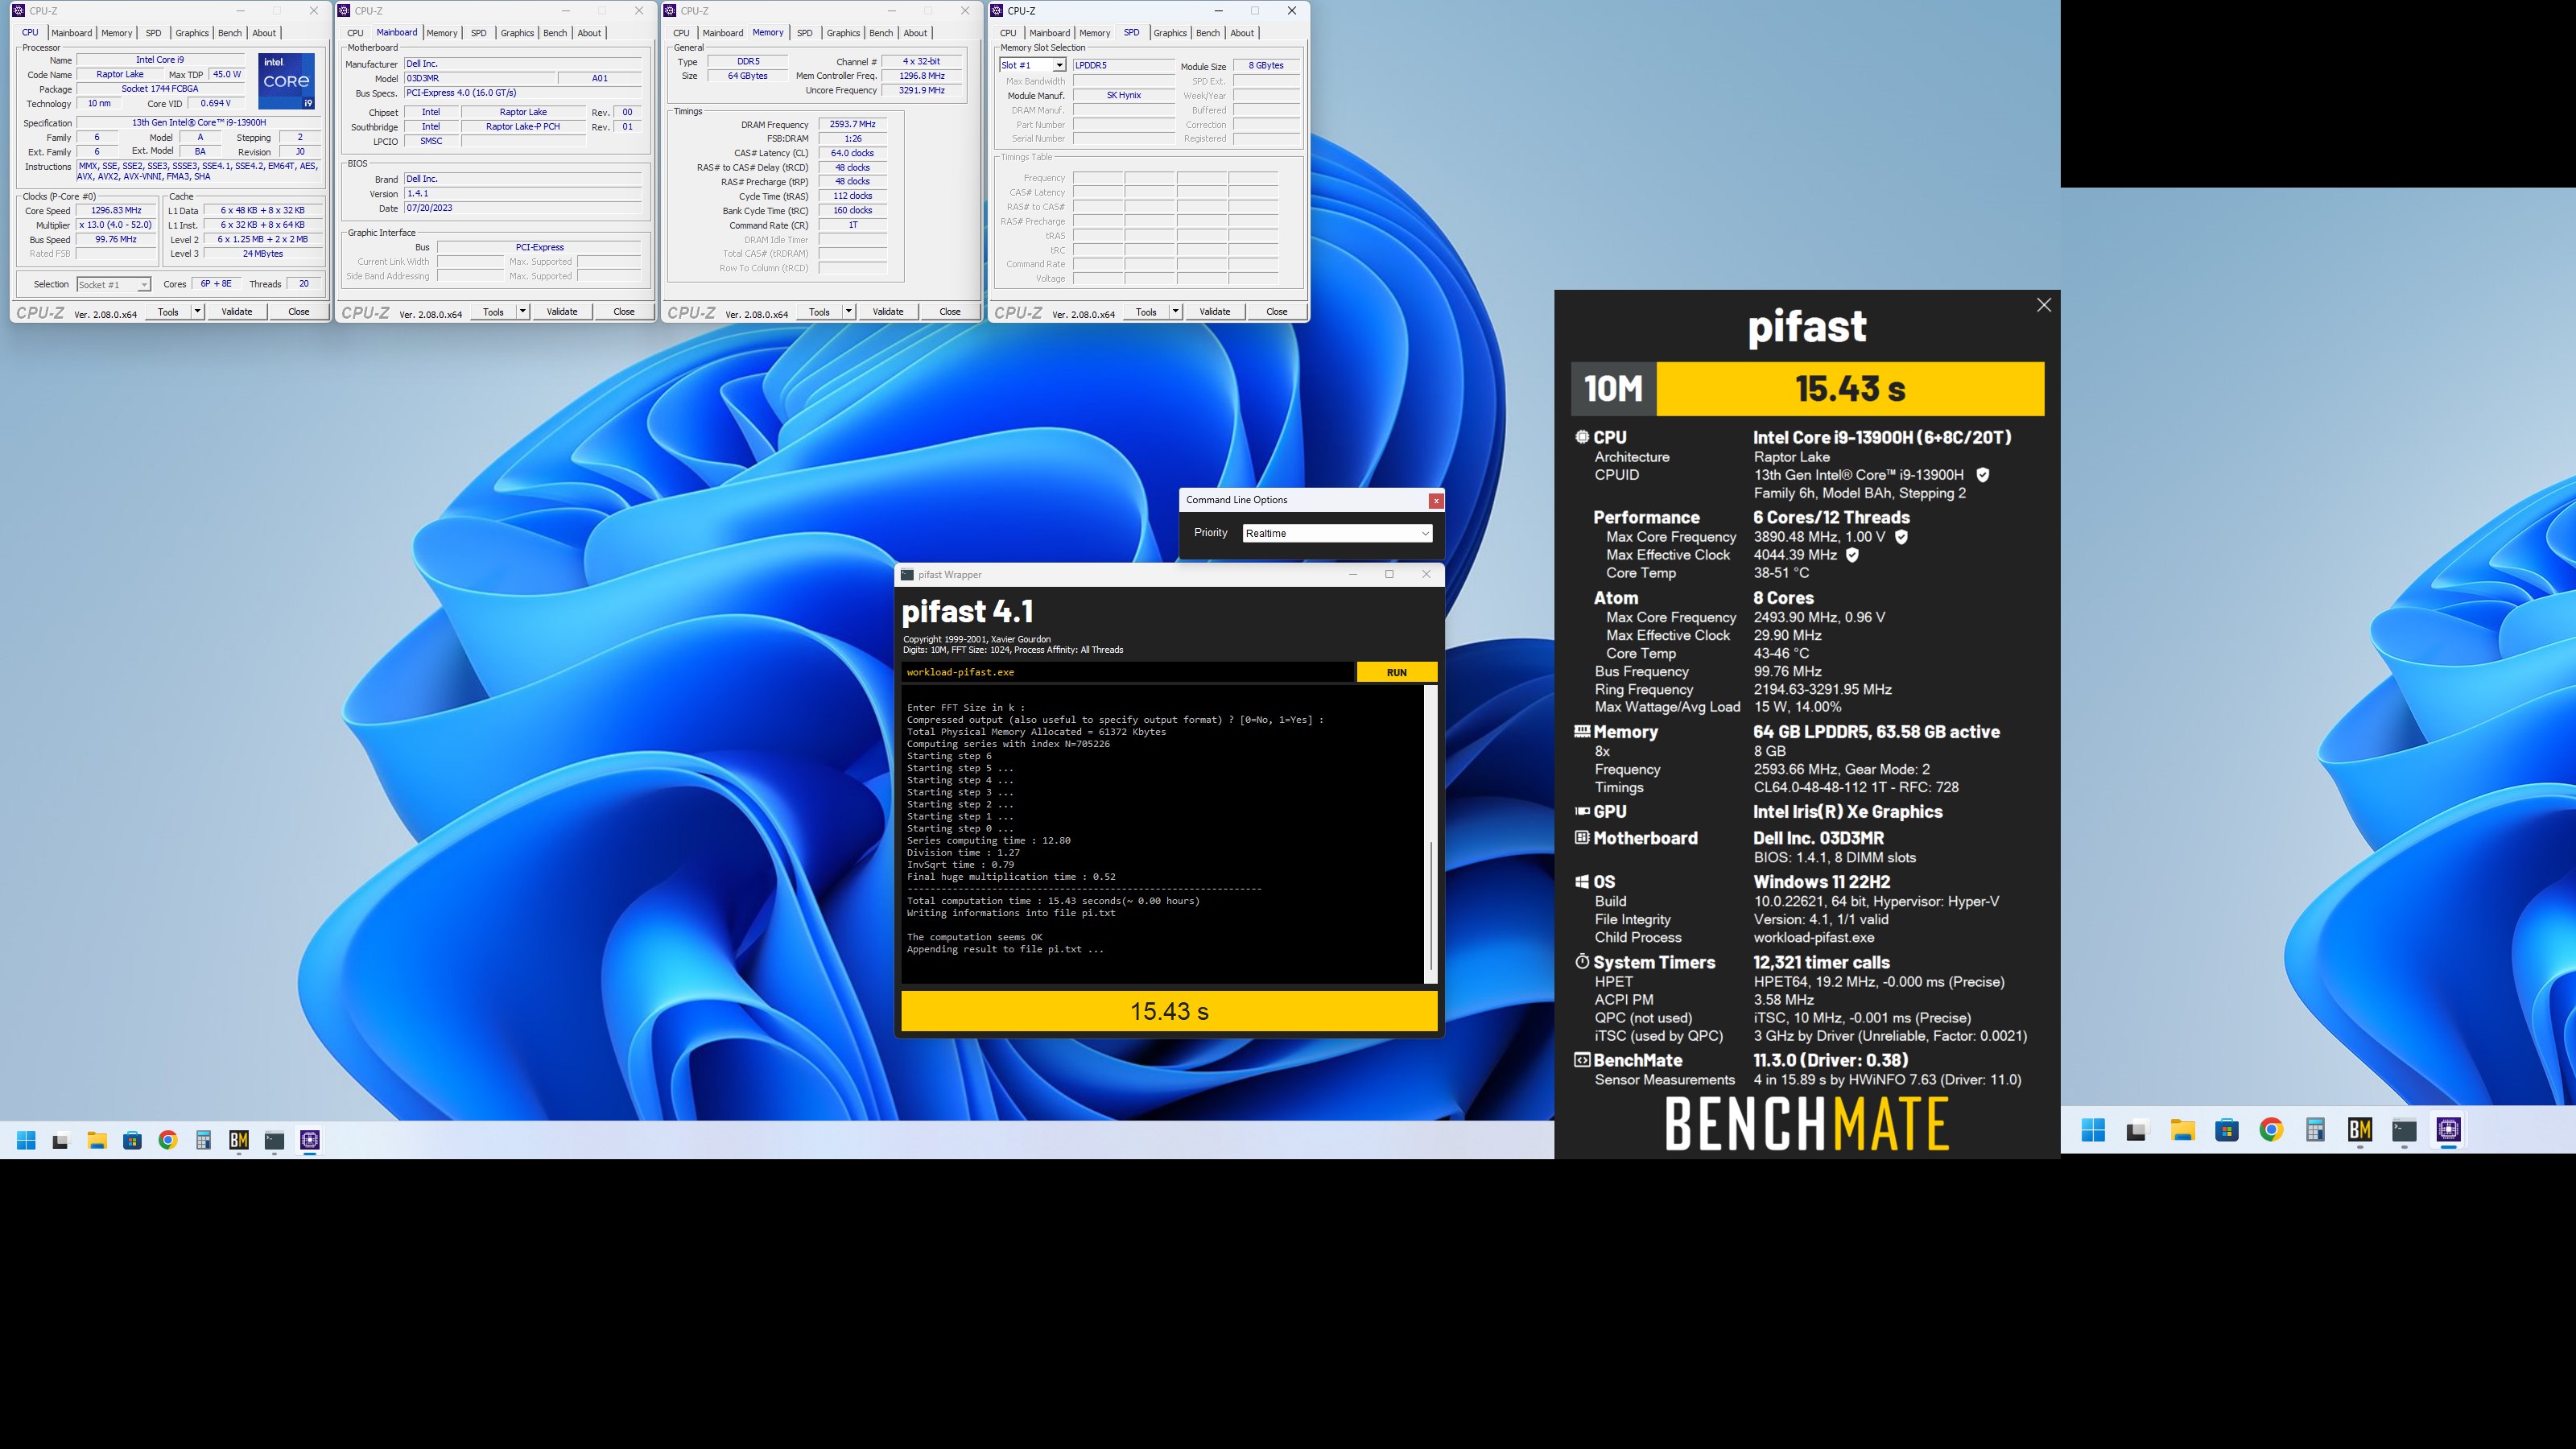Click the purple CPU-Z icon on the left taskbar
The height and width of the screenshot is (1449, 2576).
310,1140
